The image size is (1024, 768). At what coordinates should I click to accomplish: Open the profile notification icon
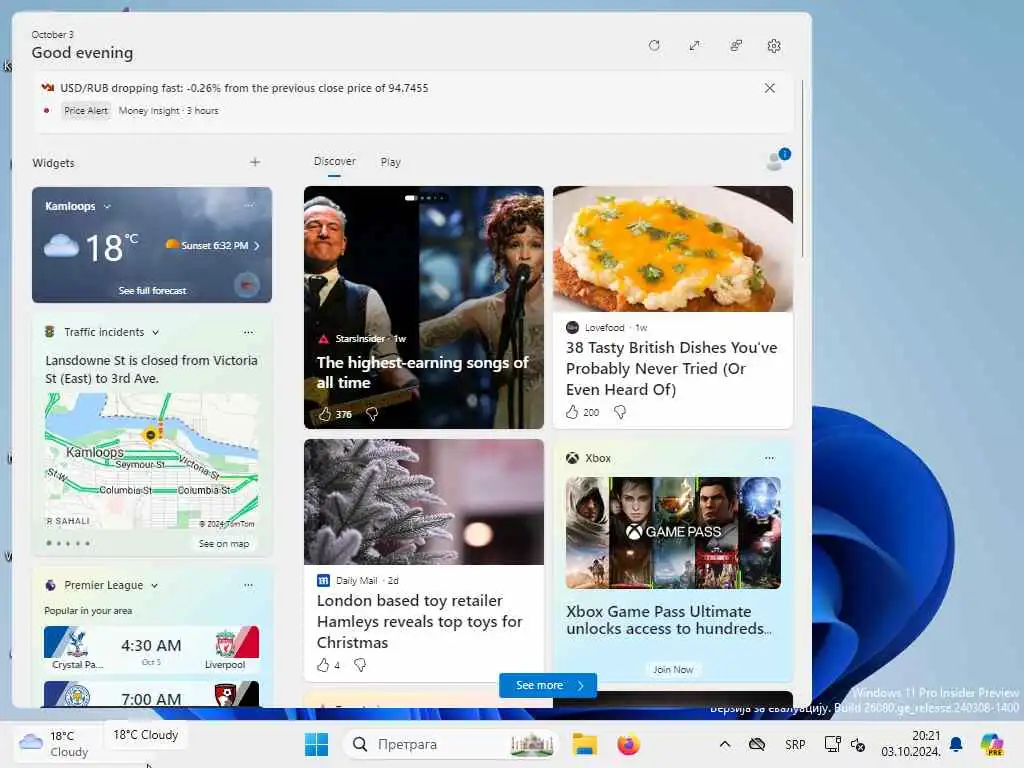pyautogui.click(x=777, y=160)
